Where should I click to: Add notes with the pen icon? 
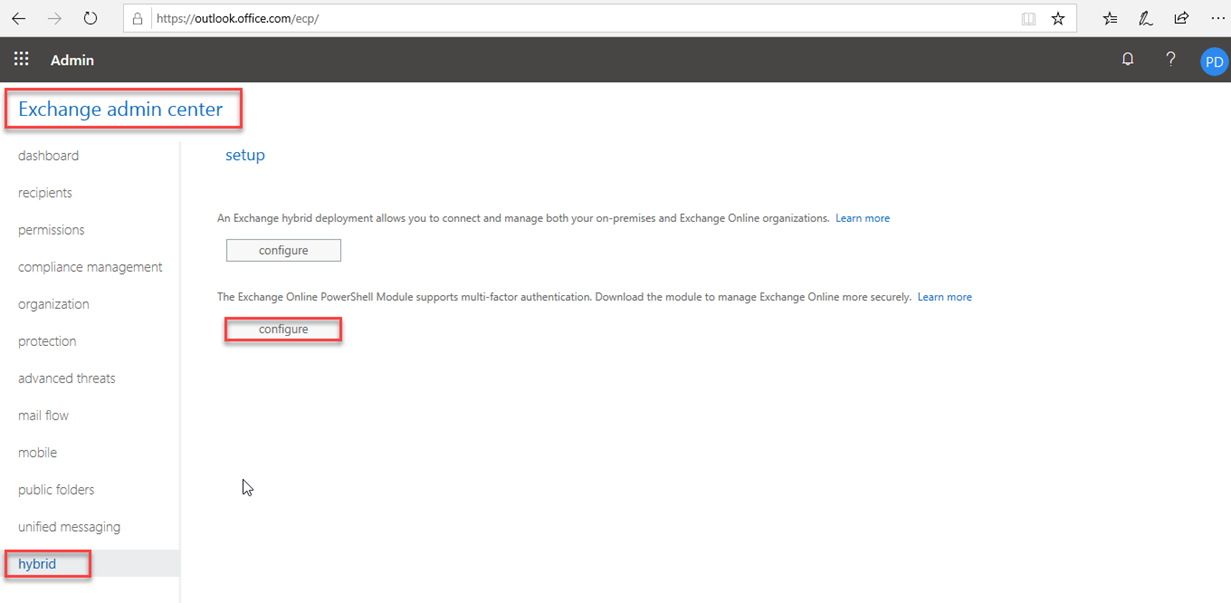pos(1146,18)
